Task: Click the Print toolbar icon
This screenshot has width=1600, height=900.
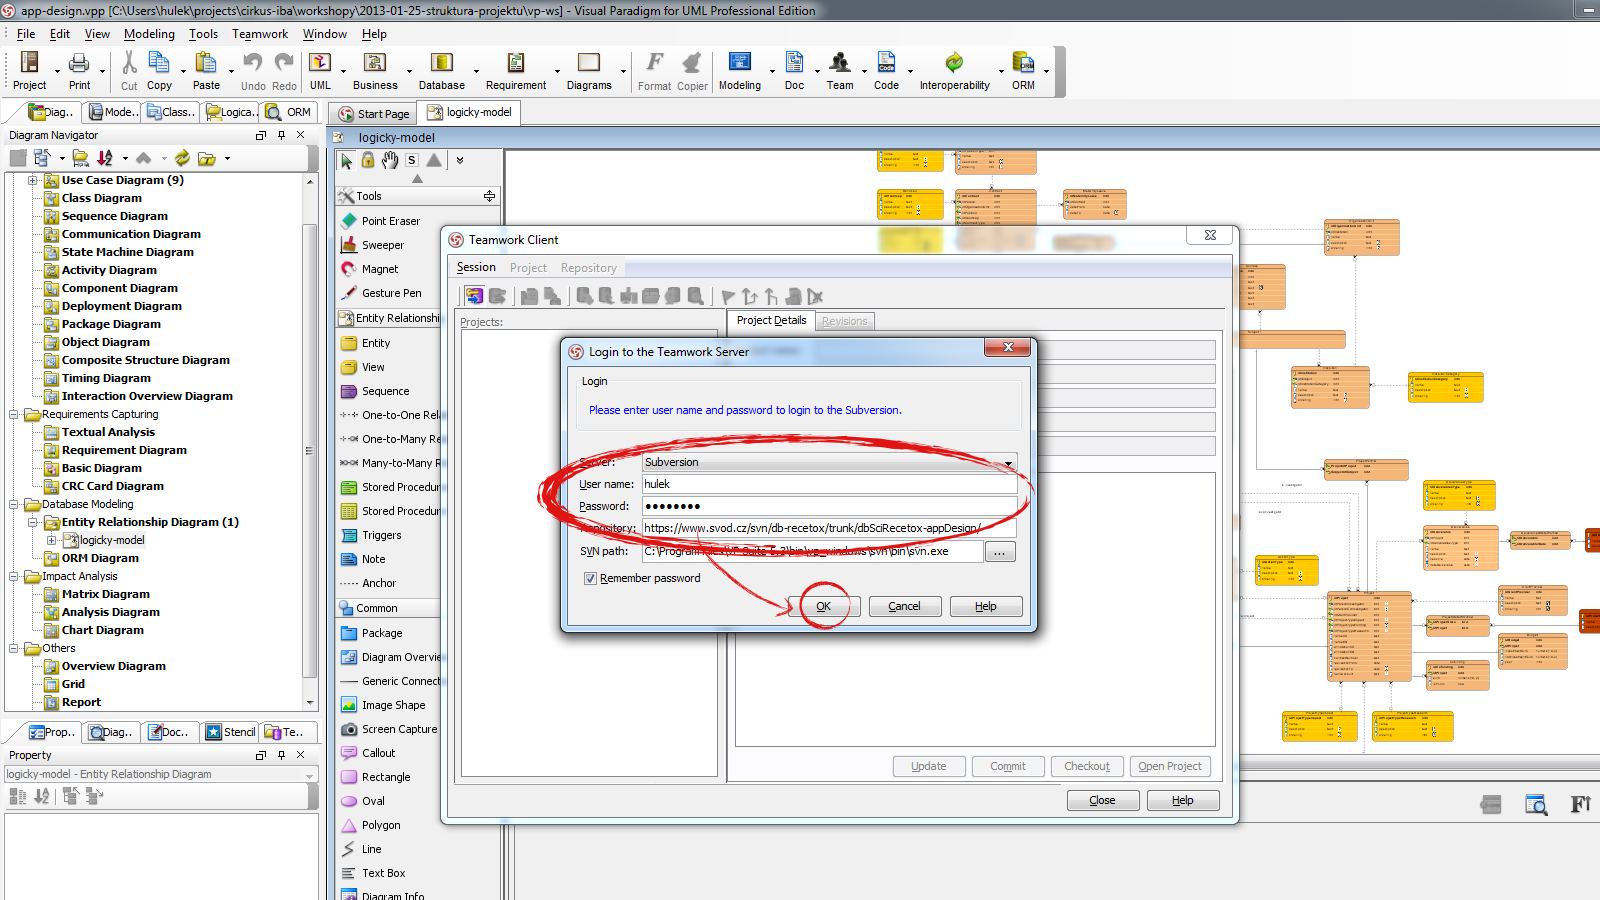Action: click(79, 63)
